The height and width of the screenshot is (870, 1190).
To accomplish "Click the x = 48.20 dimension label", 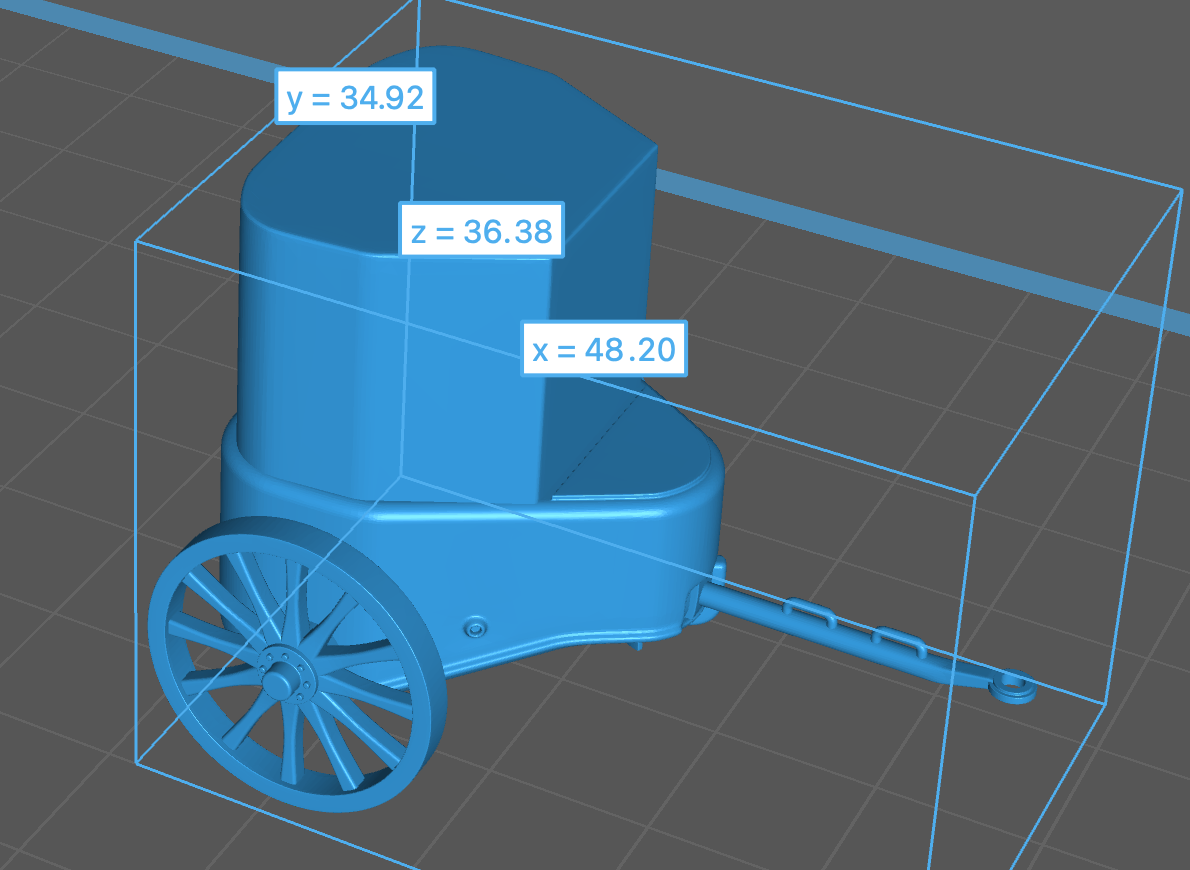I will tap(604, 349).
